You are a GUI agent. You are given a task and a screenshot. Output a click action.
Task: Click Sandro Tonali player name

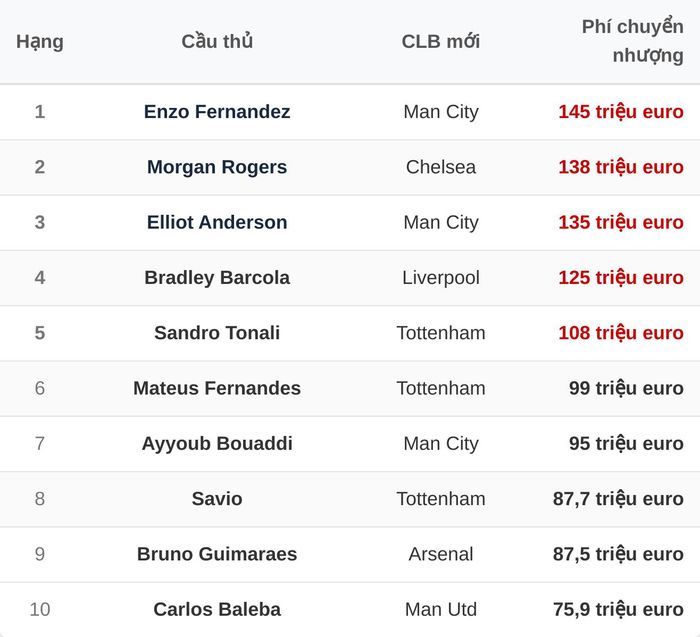pyautogui.click(x=217, y=333)
